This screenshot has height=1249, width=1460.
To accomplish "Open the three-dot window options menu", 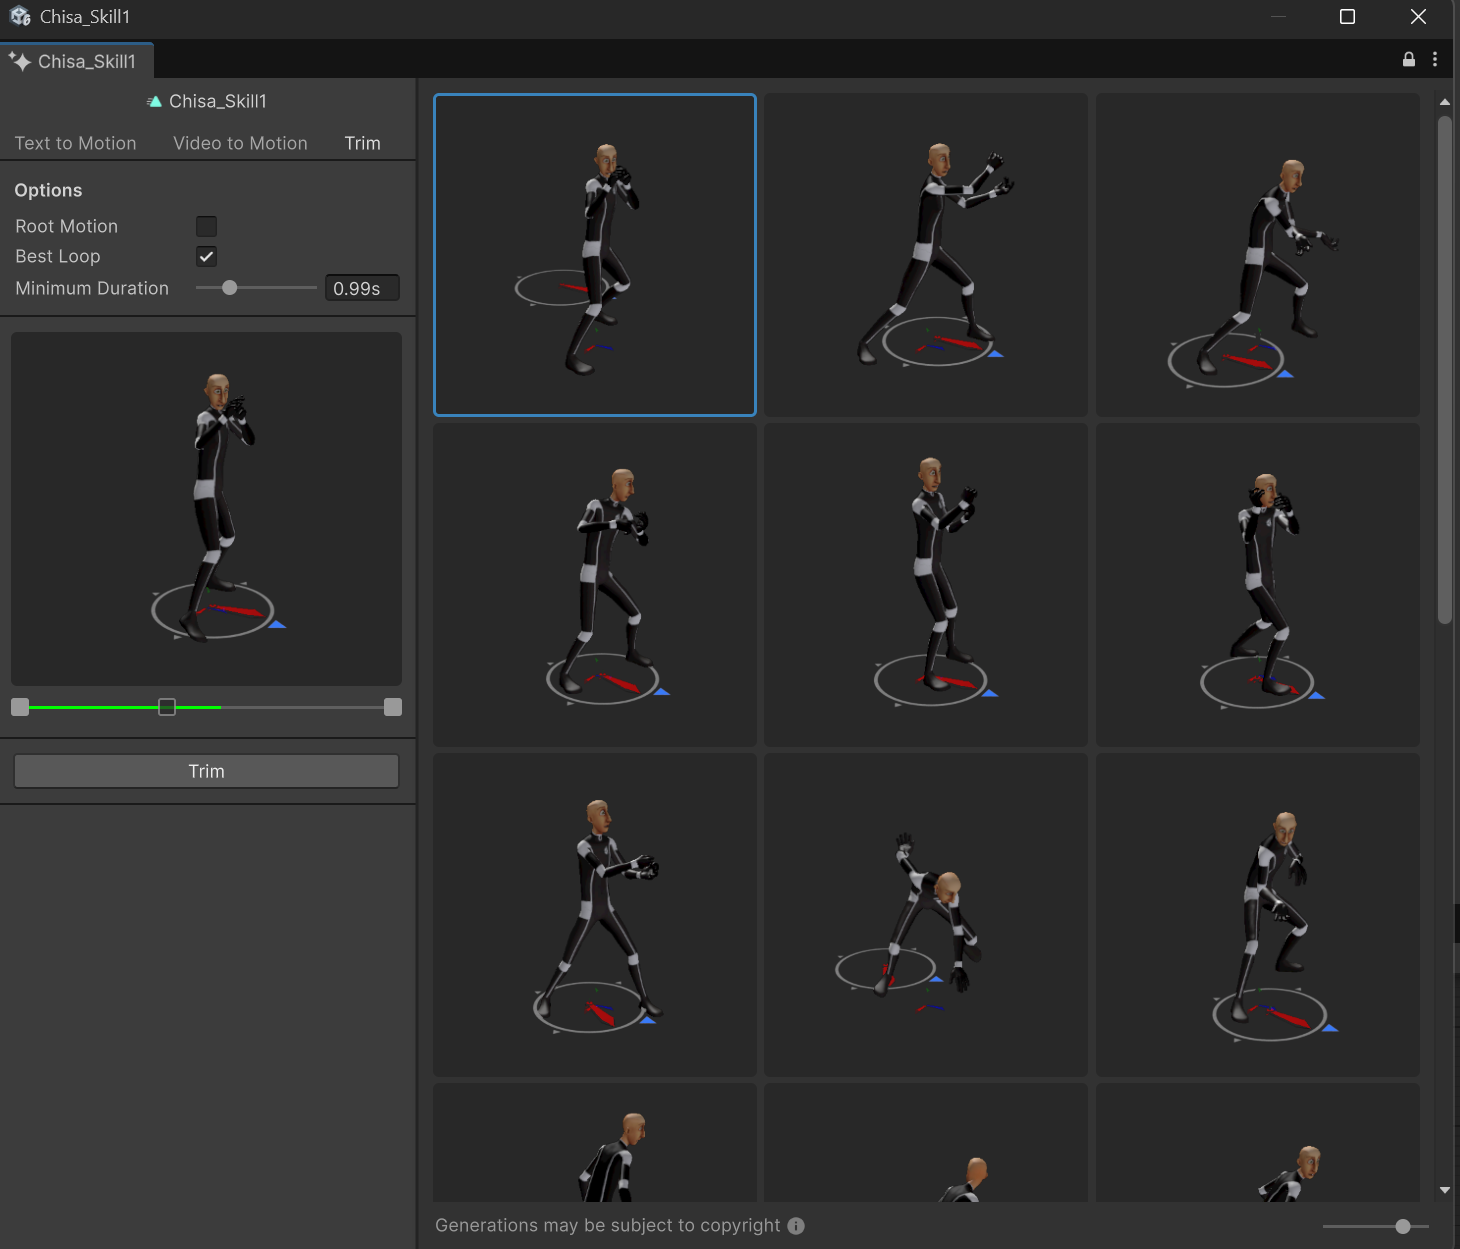I will (x=1435, y=59).
